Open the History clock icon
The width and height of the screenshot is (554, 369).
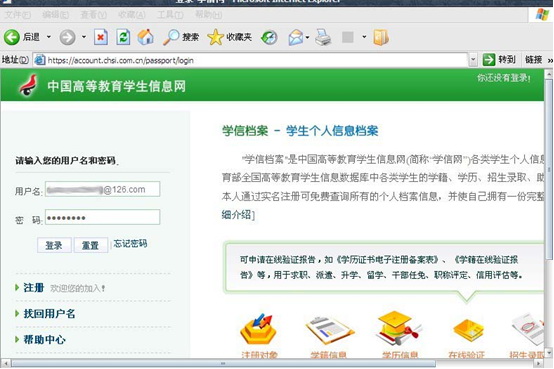[x=269, y=37]
